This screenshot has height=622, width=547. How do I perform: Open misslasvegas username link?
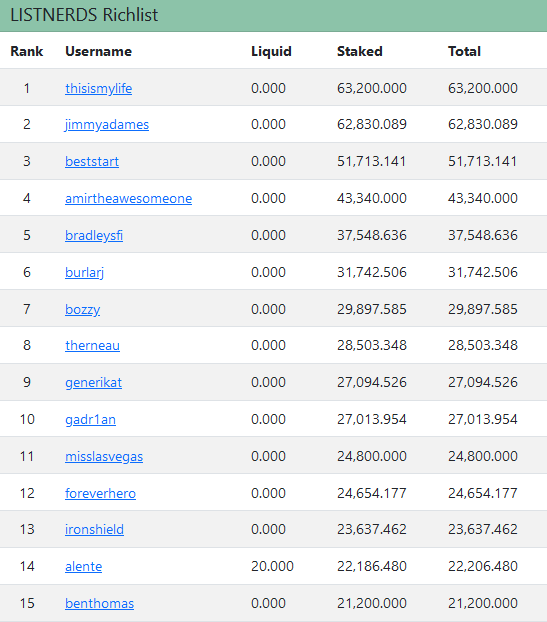[x=104, y=456]
